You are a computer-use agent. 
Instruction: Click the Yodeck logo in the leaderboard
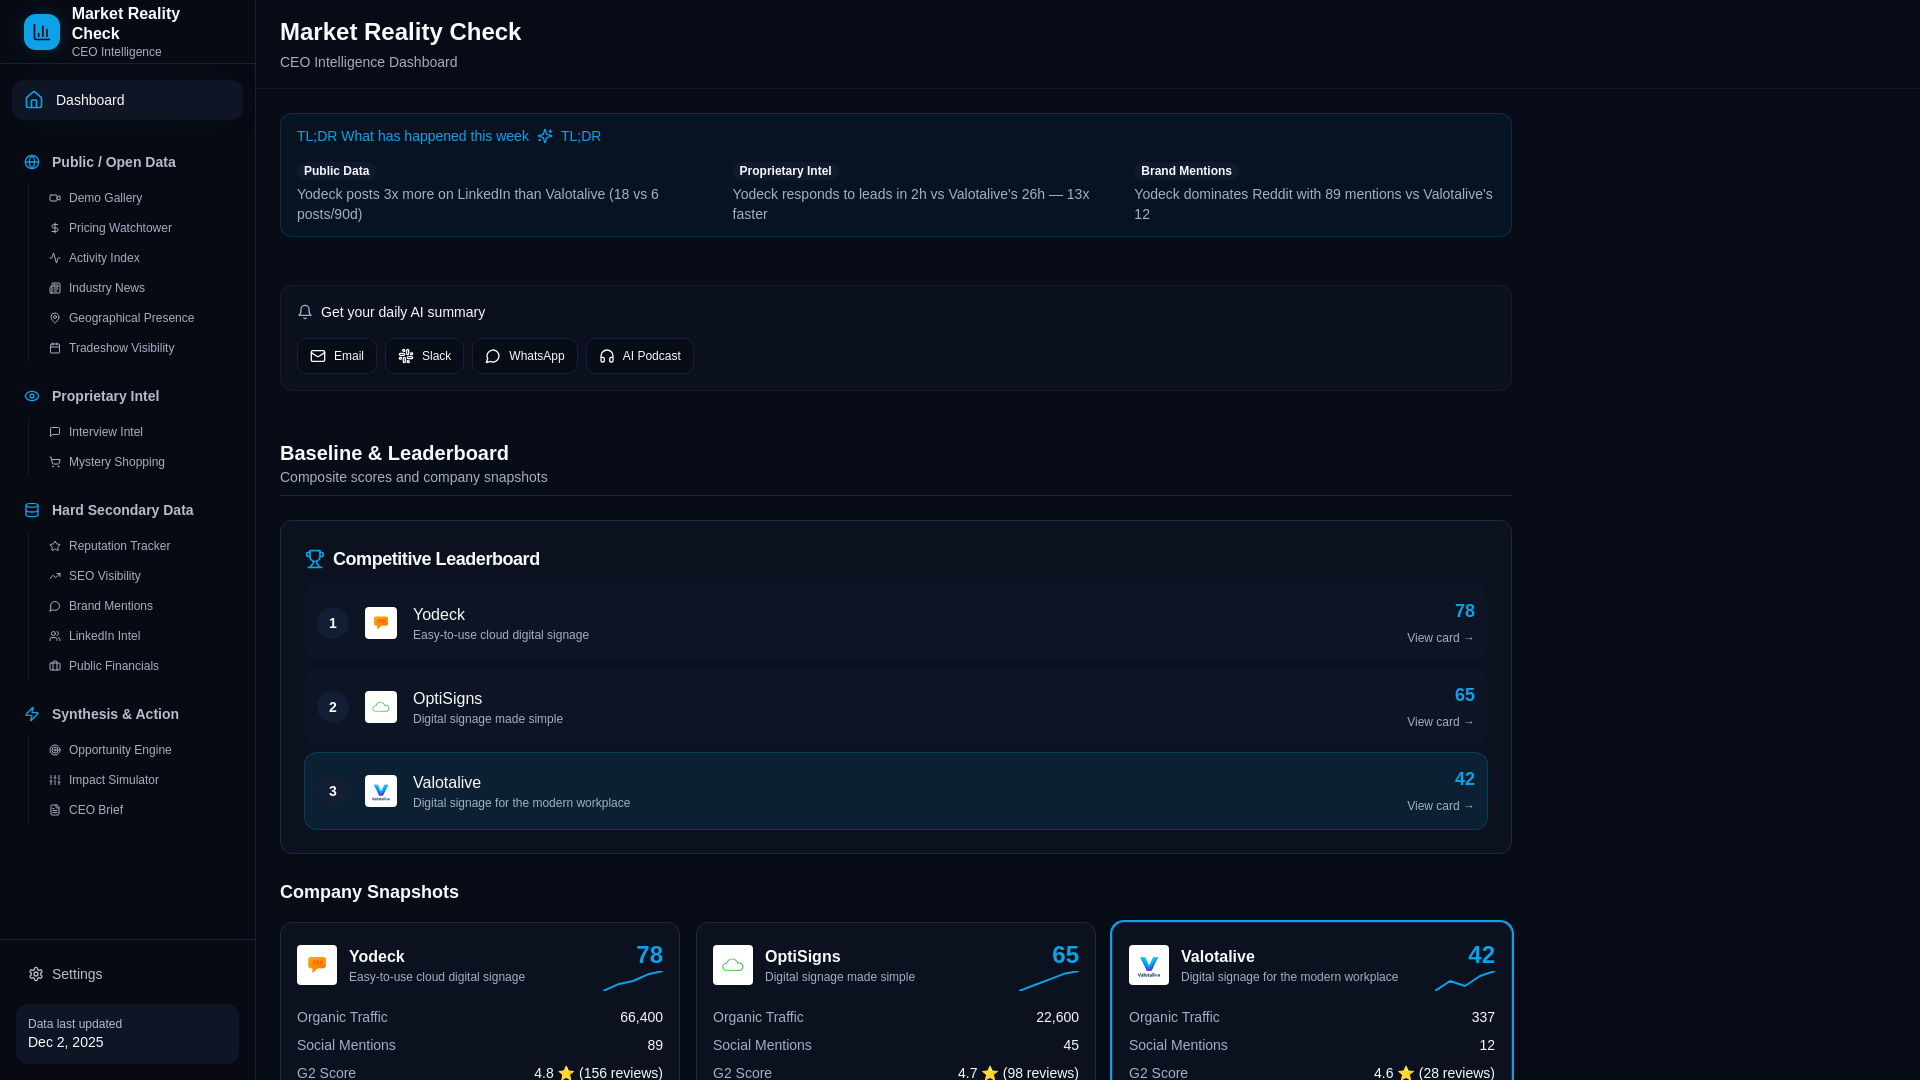pyautogui.click(x=381, y=623)
